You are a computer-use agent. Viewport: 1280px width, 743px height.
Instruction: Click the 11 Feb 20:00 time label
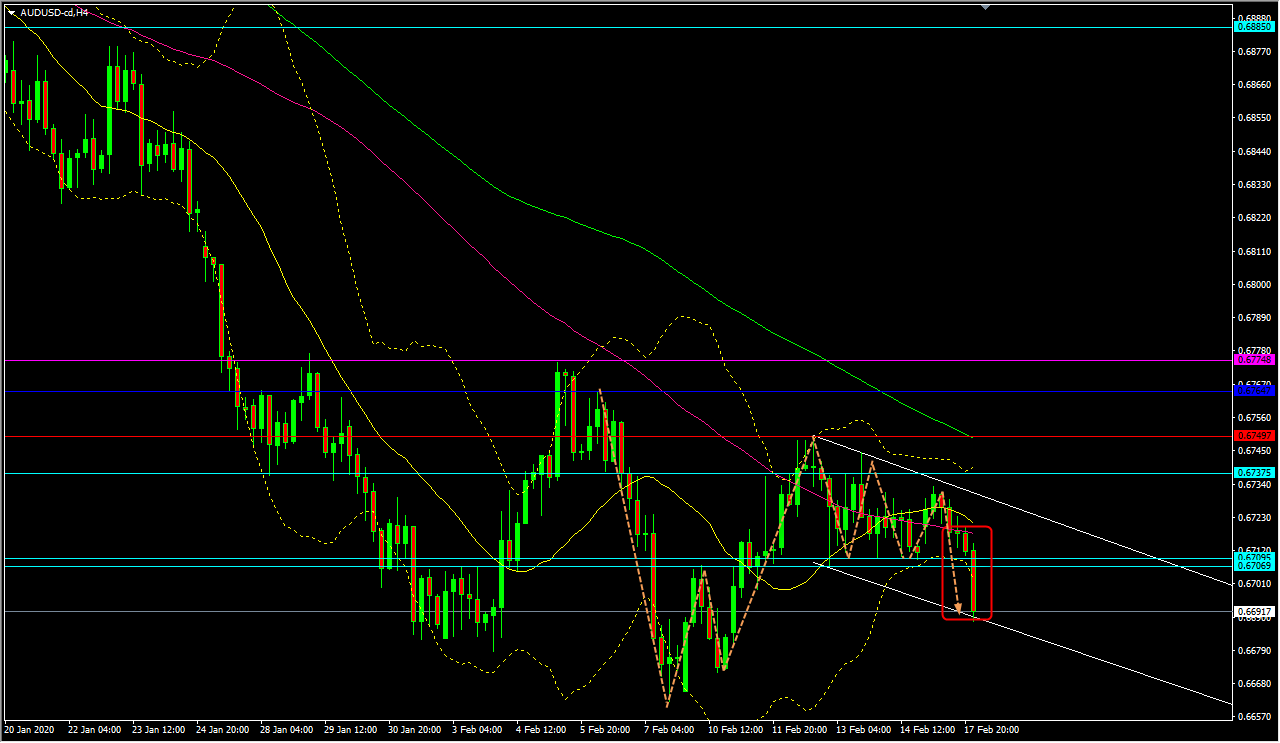(800, 730)
